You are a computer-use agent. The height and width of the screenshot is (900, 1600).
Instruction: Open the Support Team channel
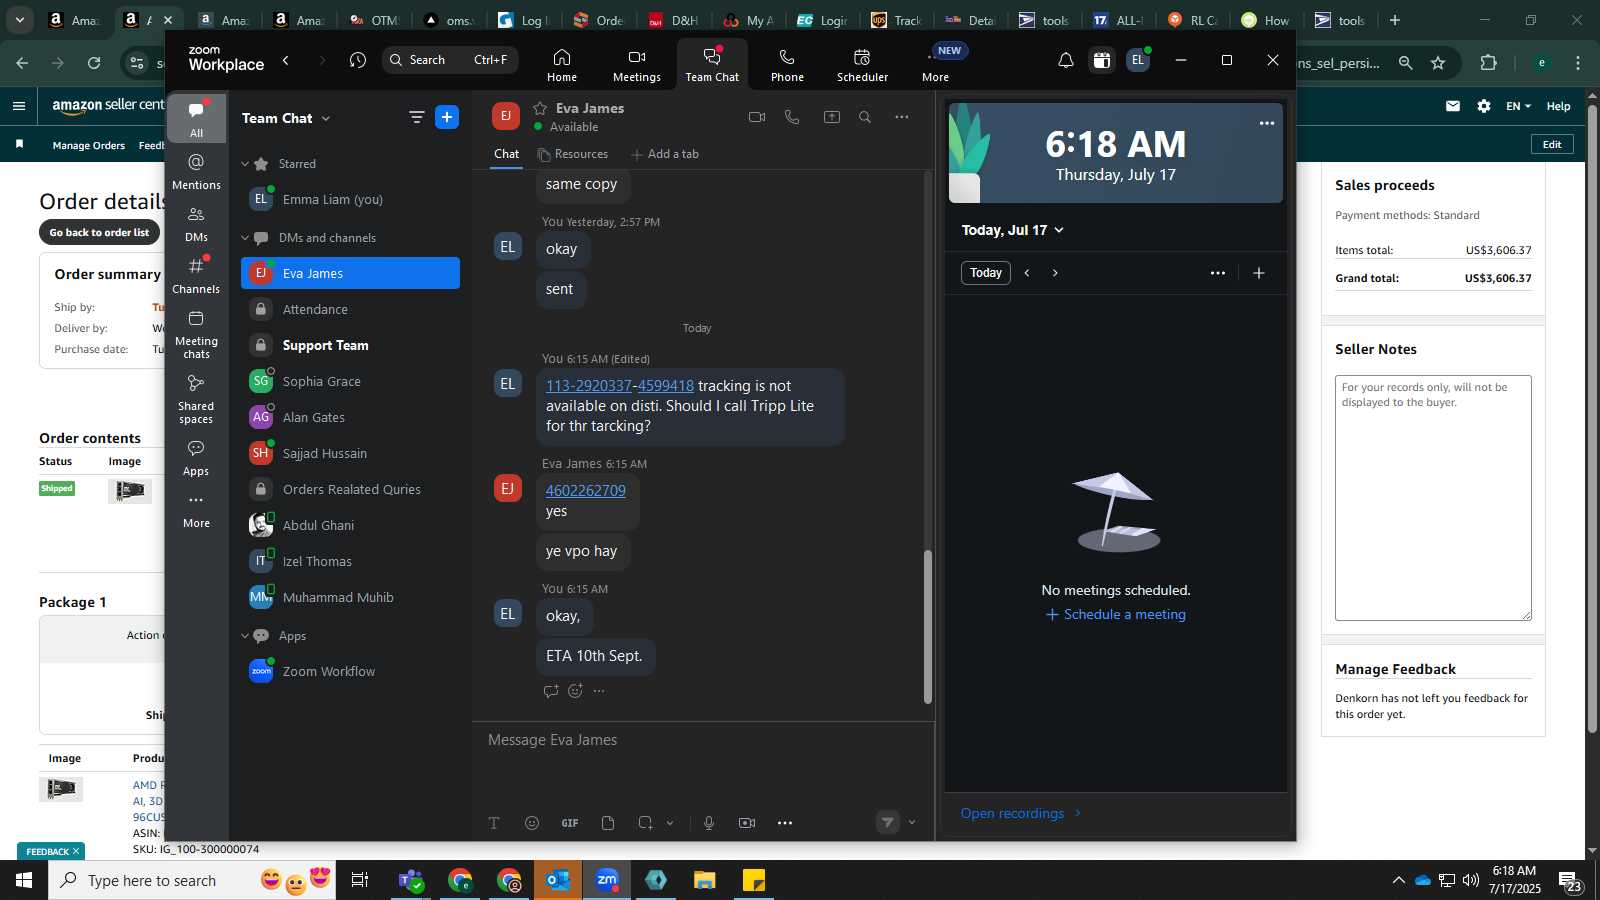click(x=350, y=345)
